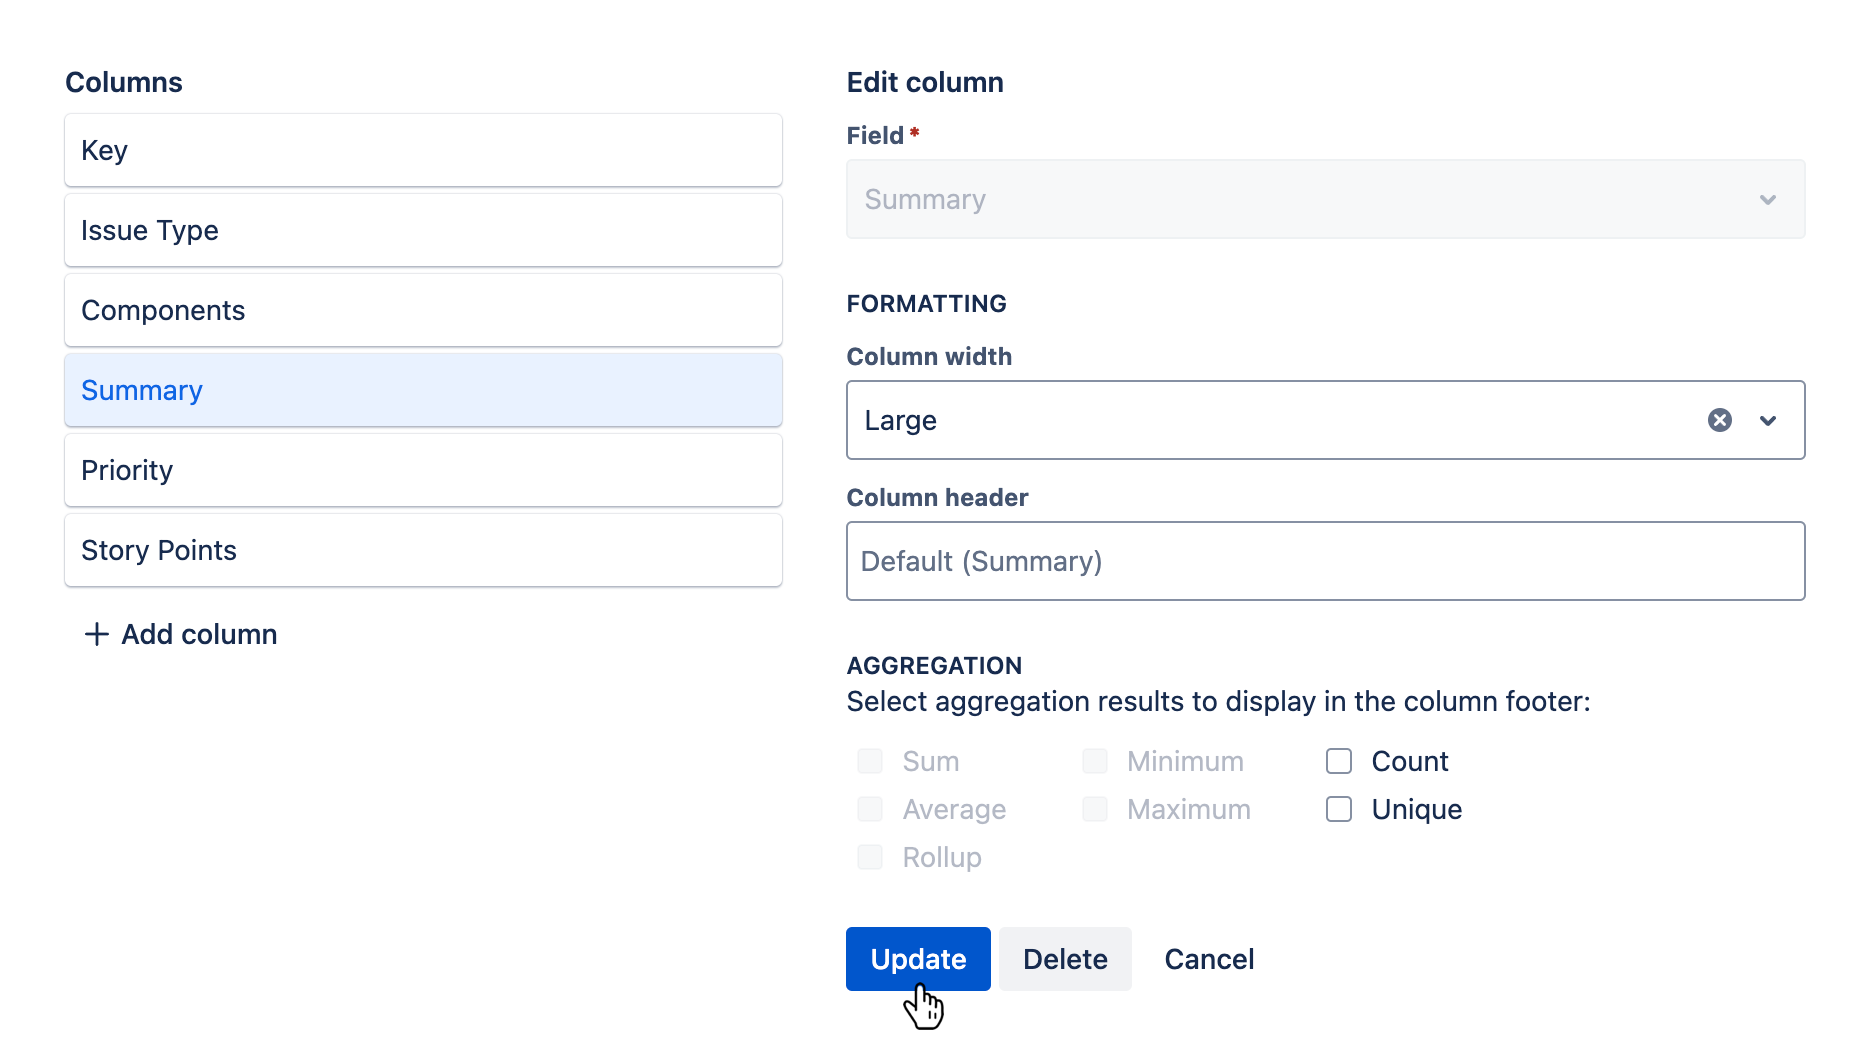
Task: Cancel editing the column
Action: pos(1209,959)
